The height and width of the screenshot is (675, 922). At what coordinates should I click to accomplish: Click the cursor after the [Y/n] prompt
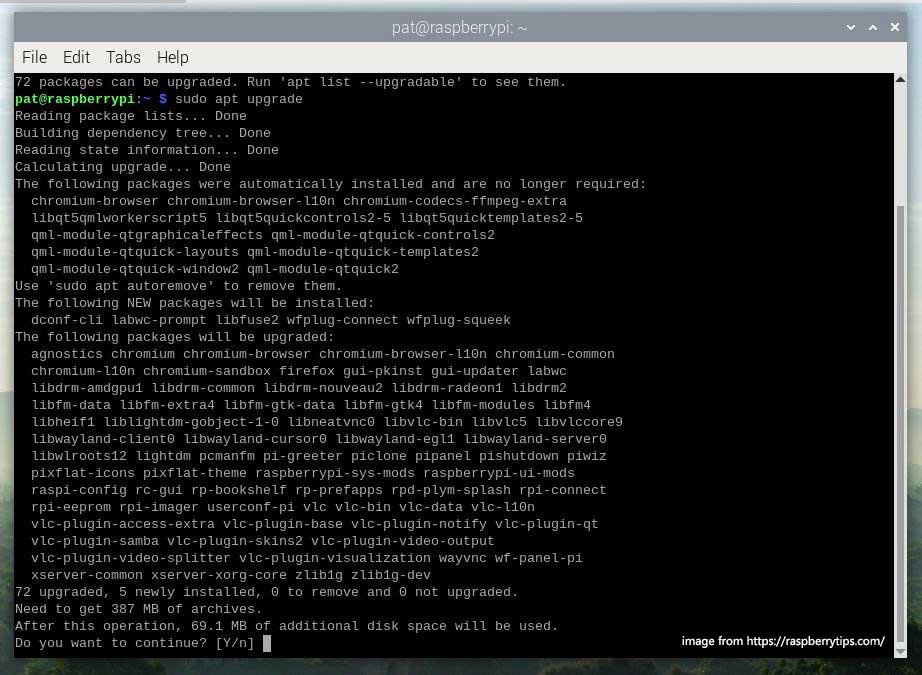point(267,643)
